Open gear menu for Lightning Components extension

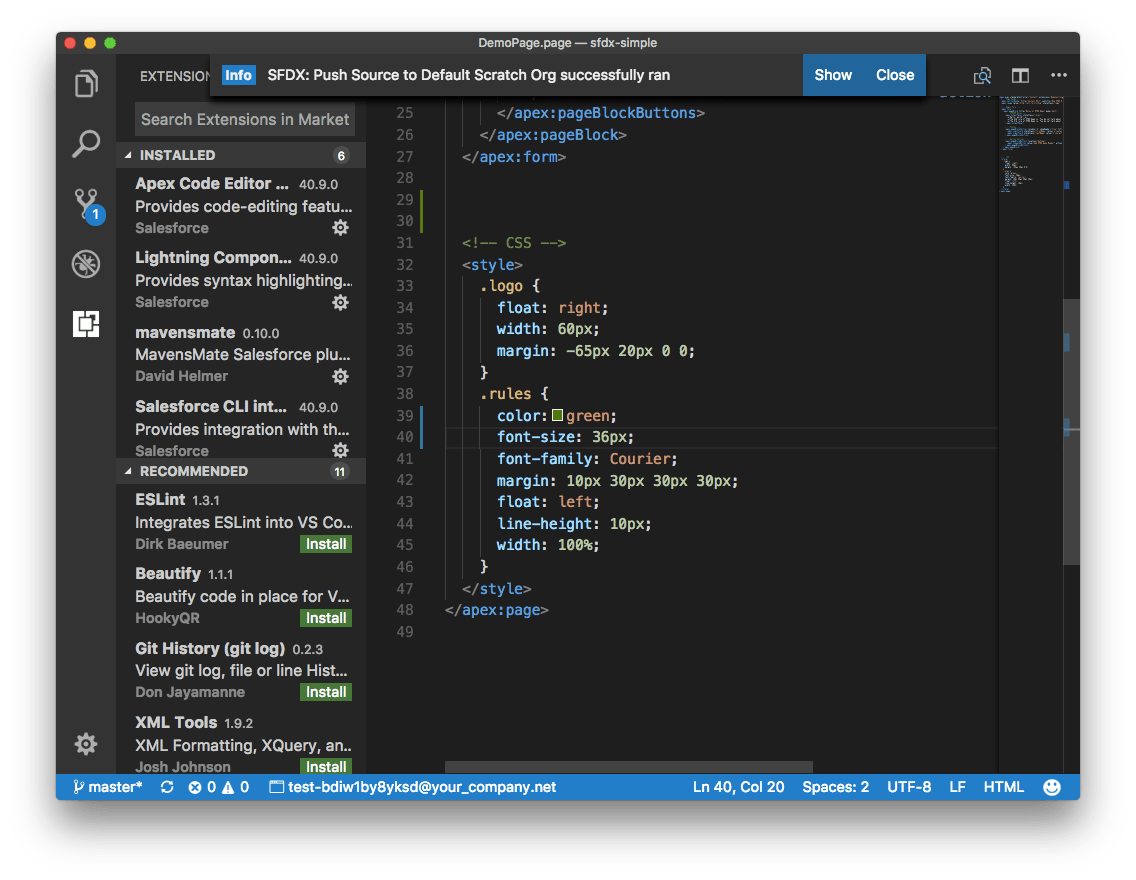pos(341,302)
